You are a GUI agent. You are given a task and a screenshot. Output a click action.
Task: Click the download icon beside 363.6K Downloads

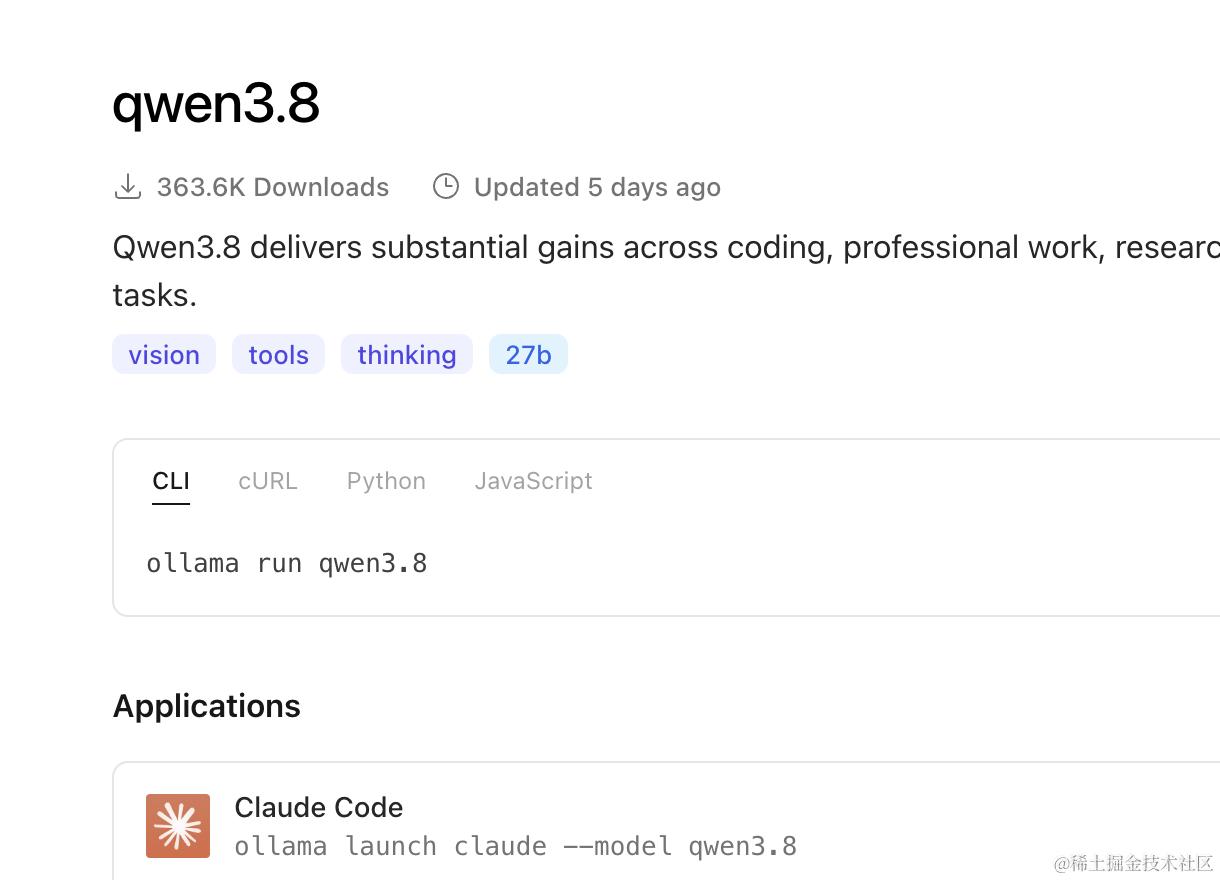(x=128, y=187)
